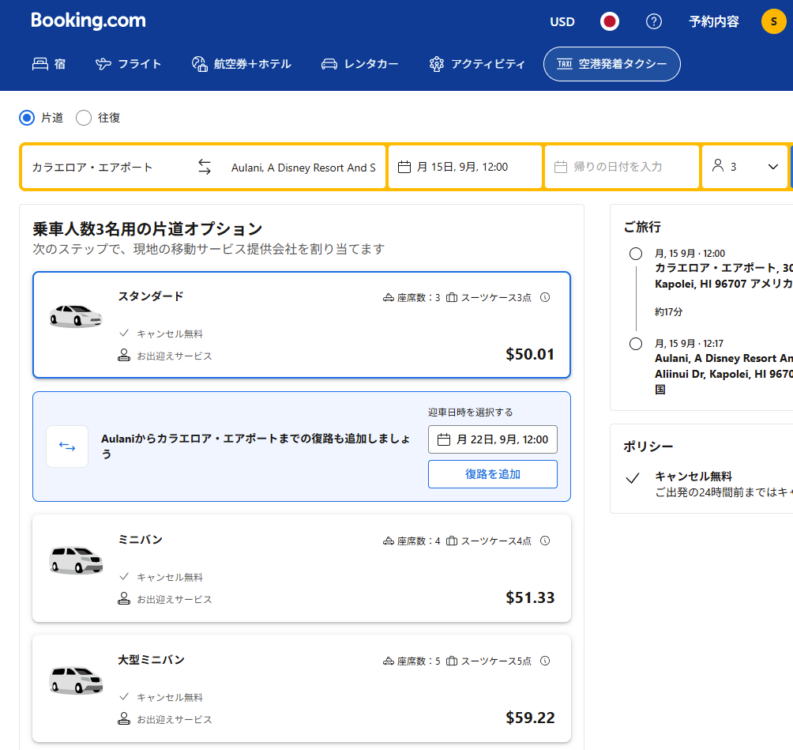Open the passenger count dropdown

(x=744, y=167)
